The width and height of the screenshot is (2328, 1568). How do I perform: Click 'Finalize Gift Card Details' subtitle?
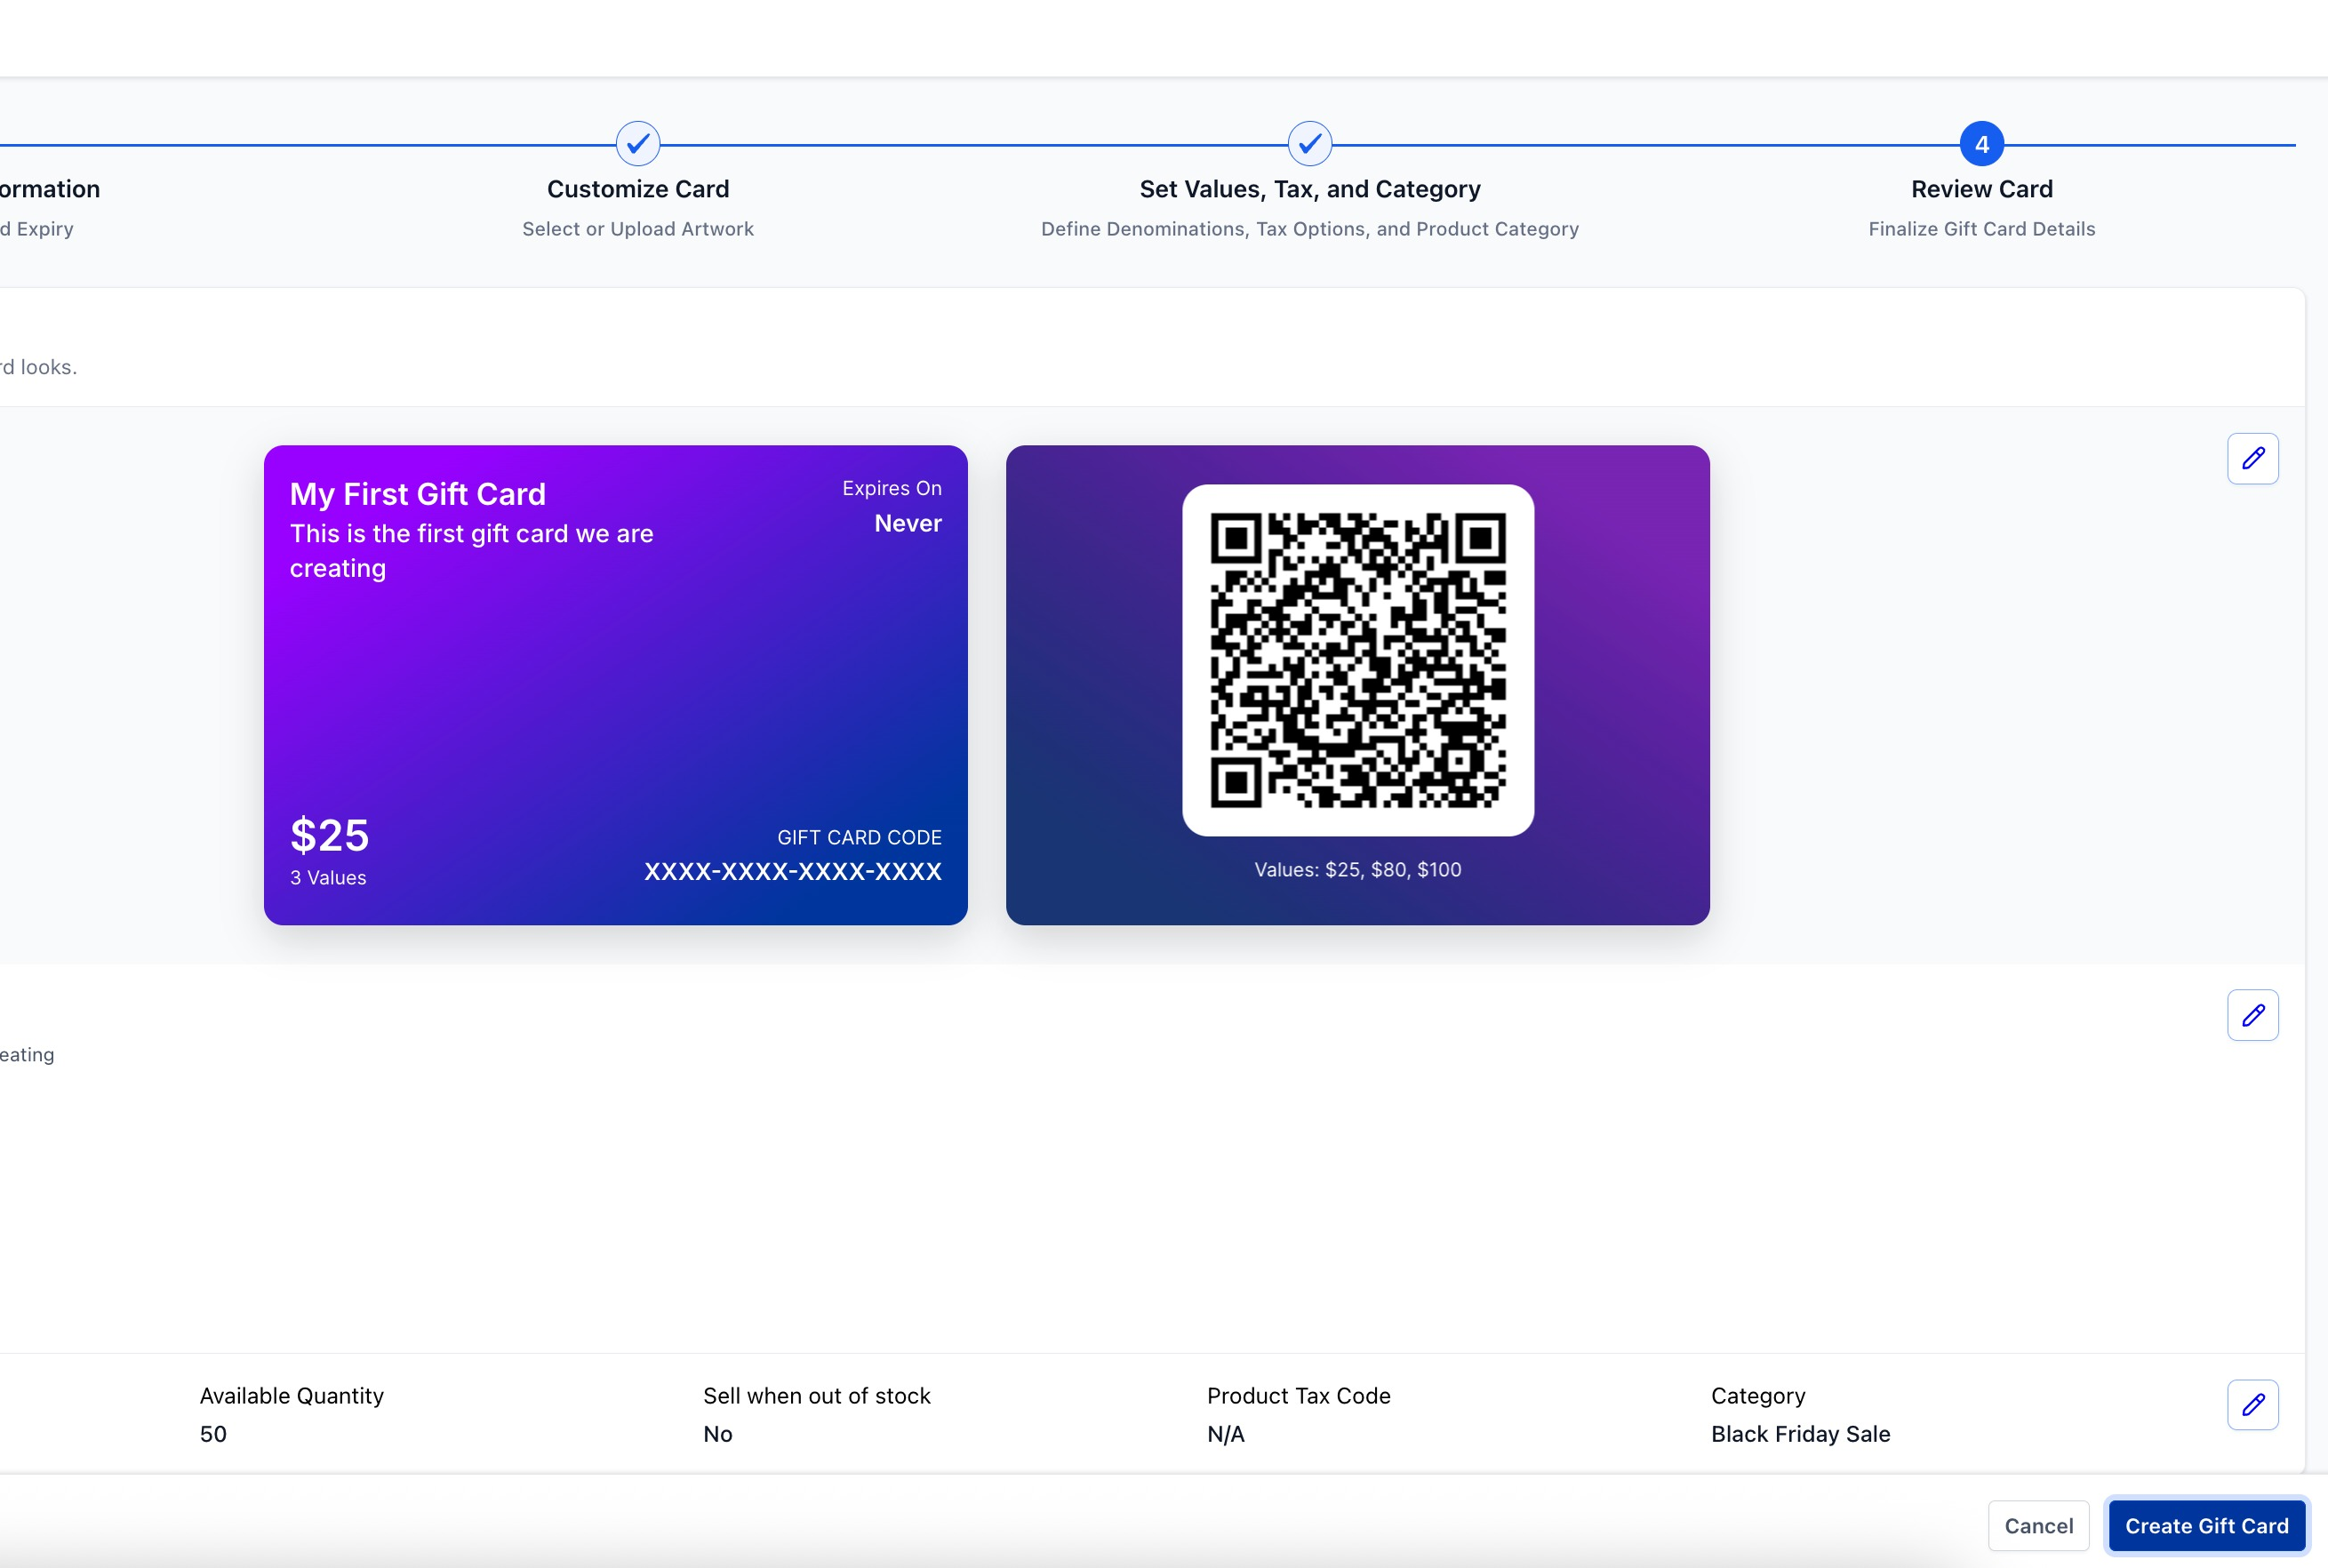pyautogui.click(x=1981, y=229)
